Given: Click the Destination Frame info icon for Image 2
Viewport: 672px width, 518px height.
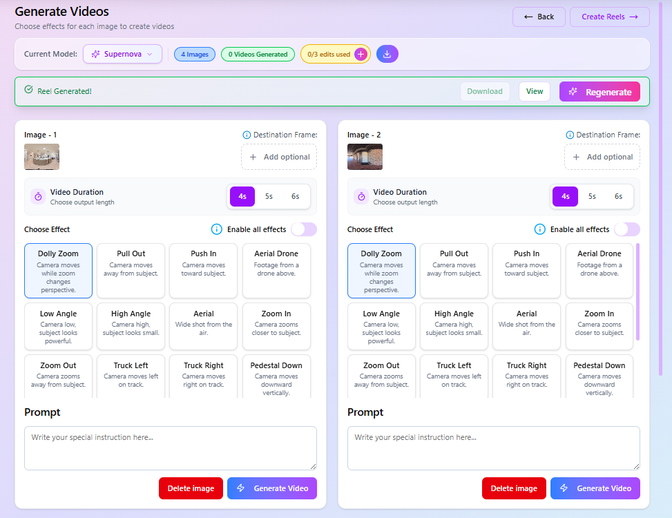Looking at the screenshot, I should point(570,135).
